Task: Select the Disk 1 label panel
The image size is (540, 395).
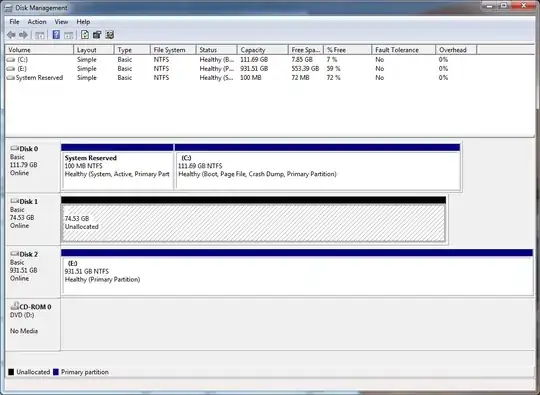Action: click(x=33, y=220)
